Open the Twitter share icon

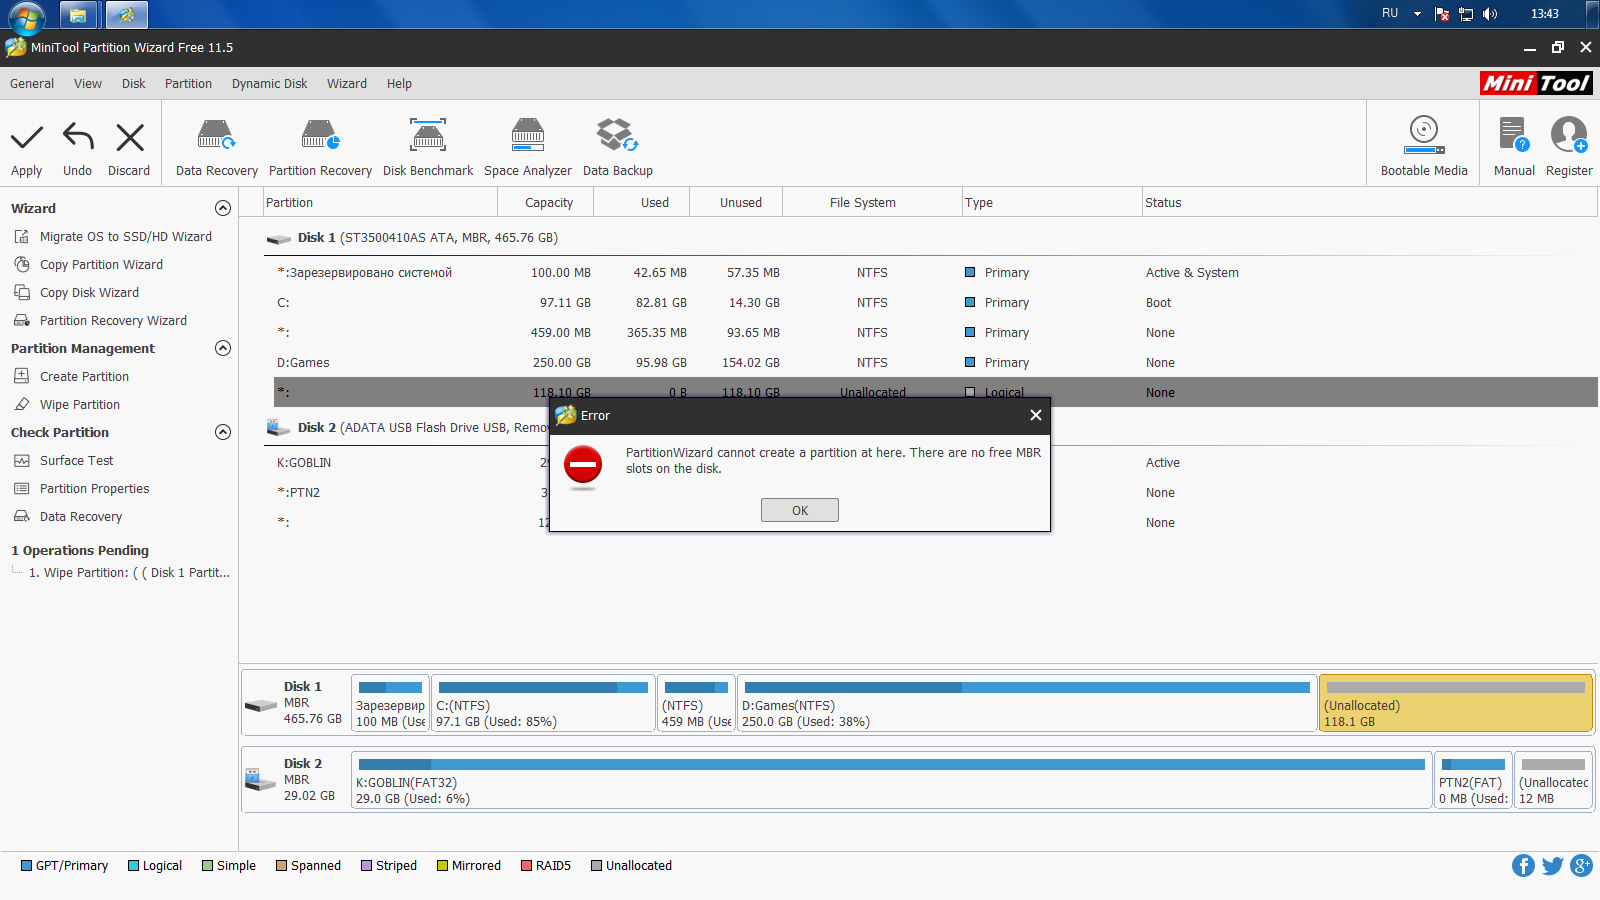(x=1552, y=866)
